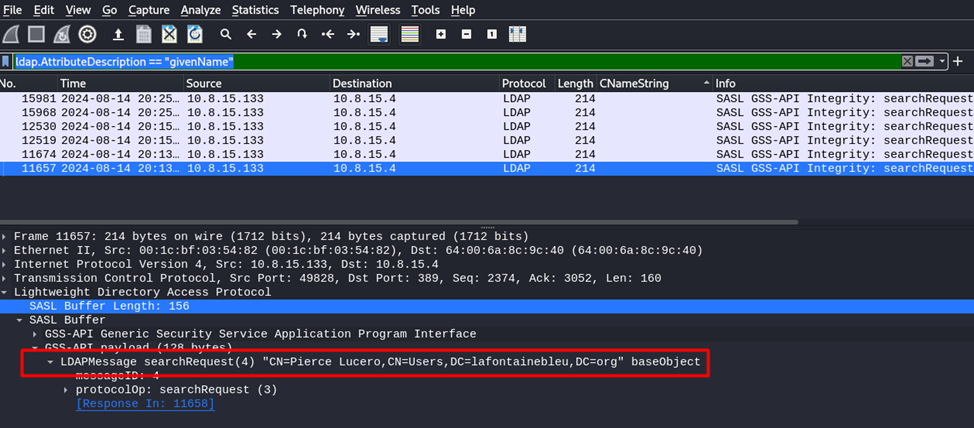Collapse the SASL Buffer tree node
974x428 pixels.
(x=19, y=320)
